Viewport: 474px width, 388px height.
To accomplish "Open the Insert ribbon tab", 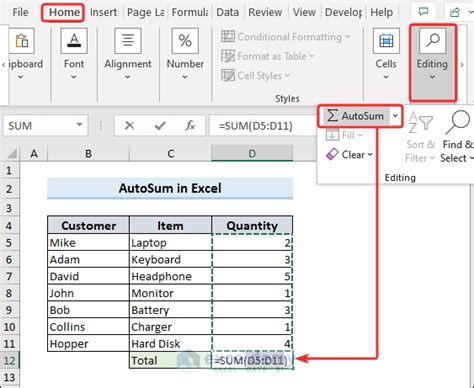I will (103, 12).
